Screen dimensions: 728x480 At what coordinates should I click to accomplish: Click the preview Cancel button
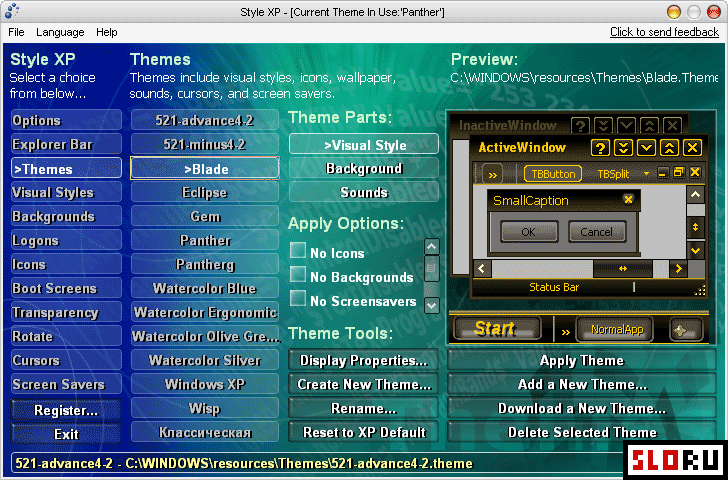click(597, 232)
